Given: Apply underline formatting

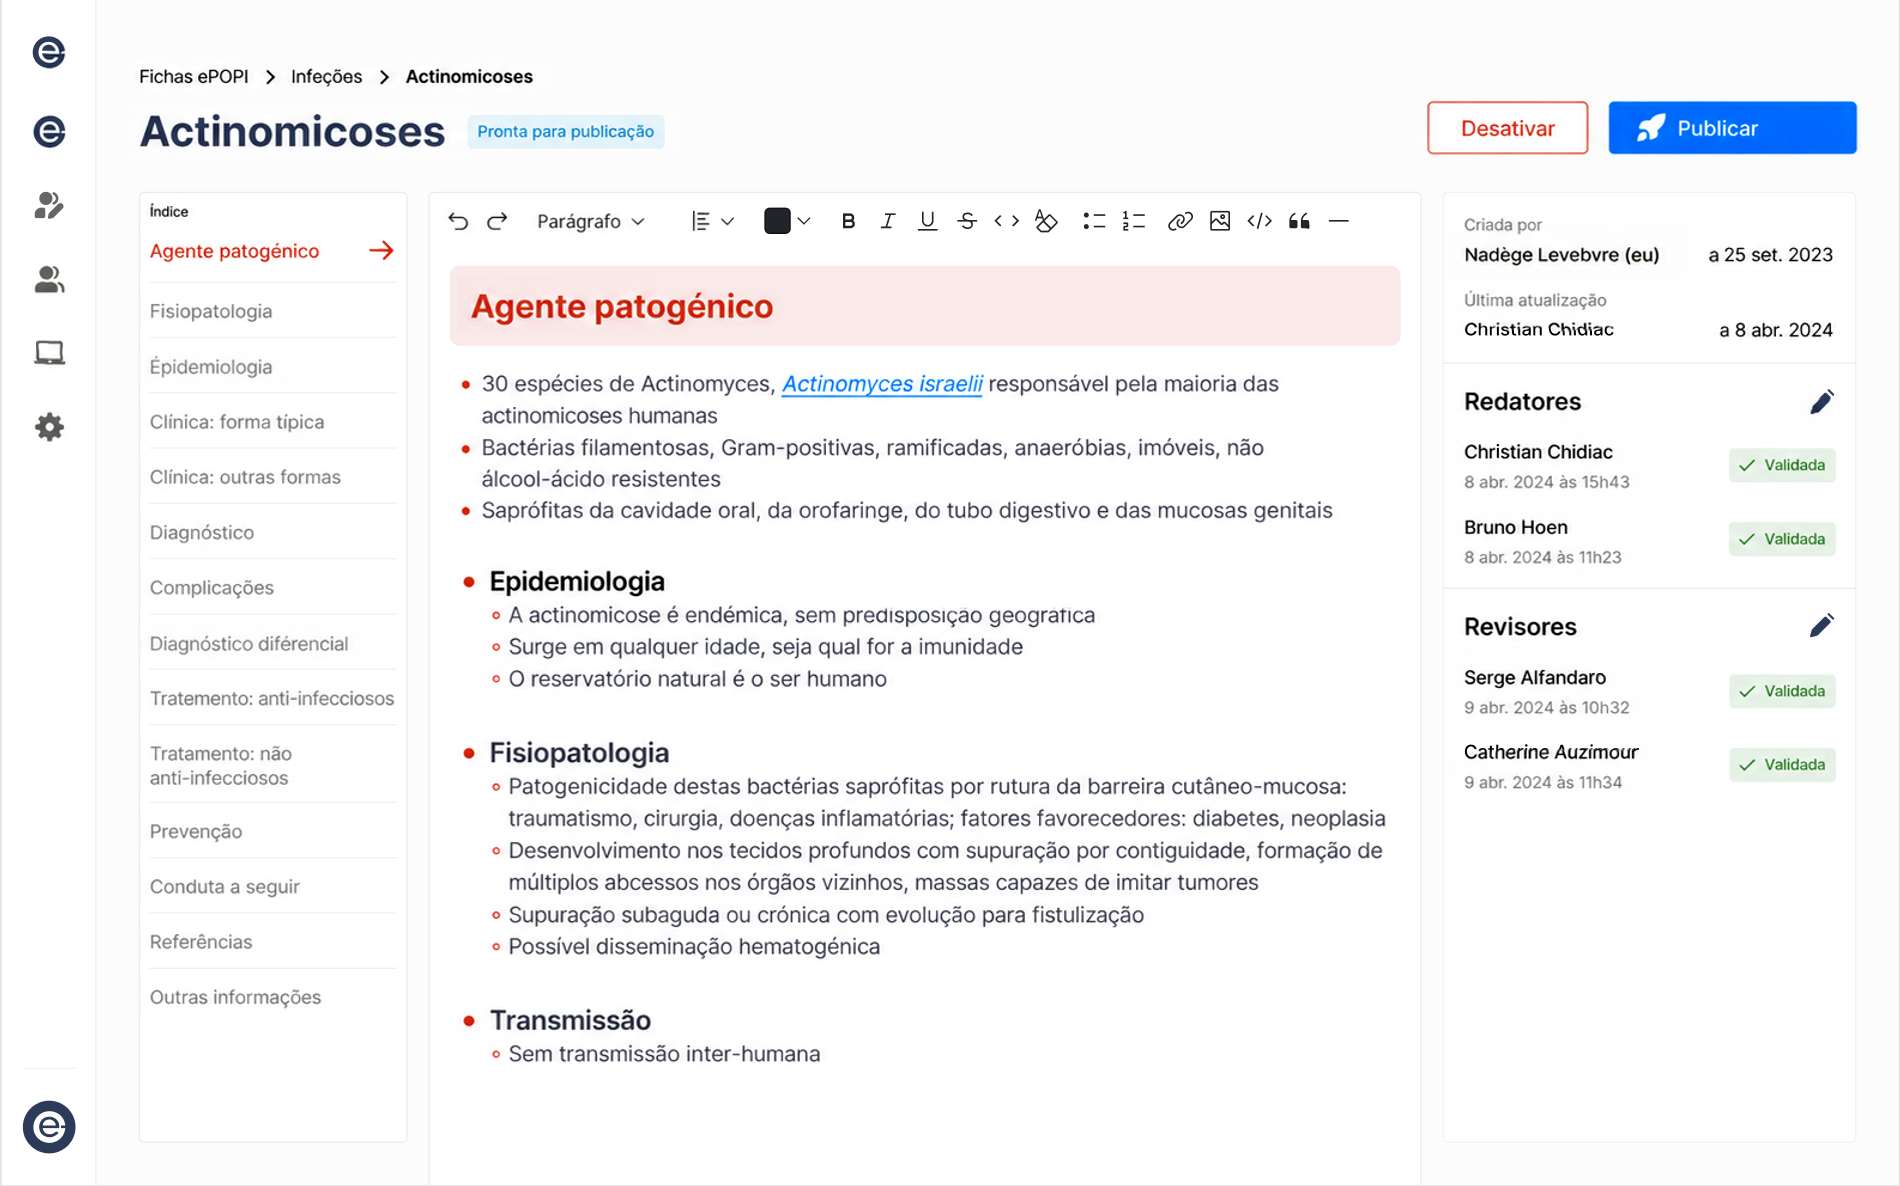Looking at the screenshot, I should click(x=927, y=221).
